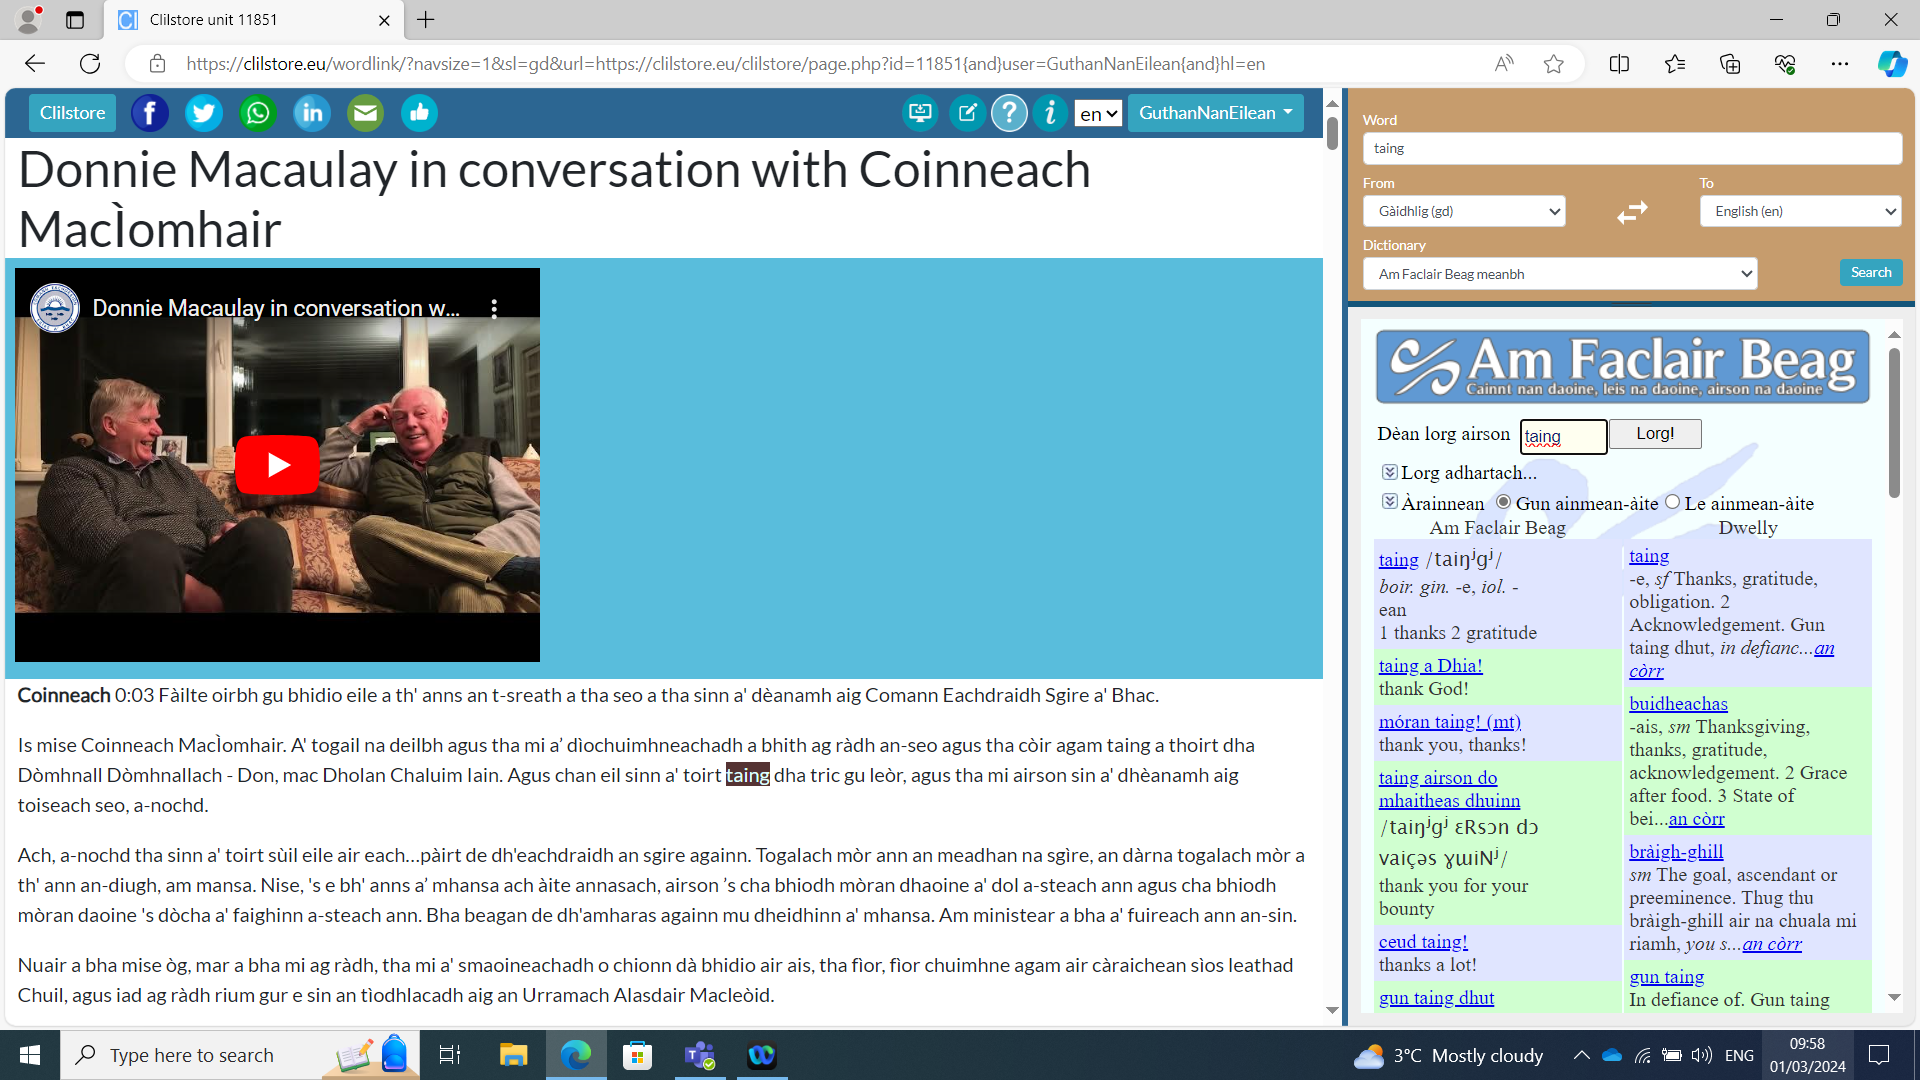Open the From language Gàidhlig dropdown

coord(1463,211)
